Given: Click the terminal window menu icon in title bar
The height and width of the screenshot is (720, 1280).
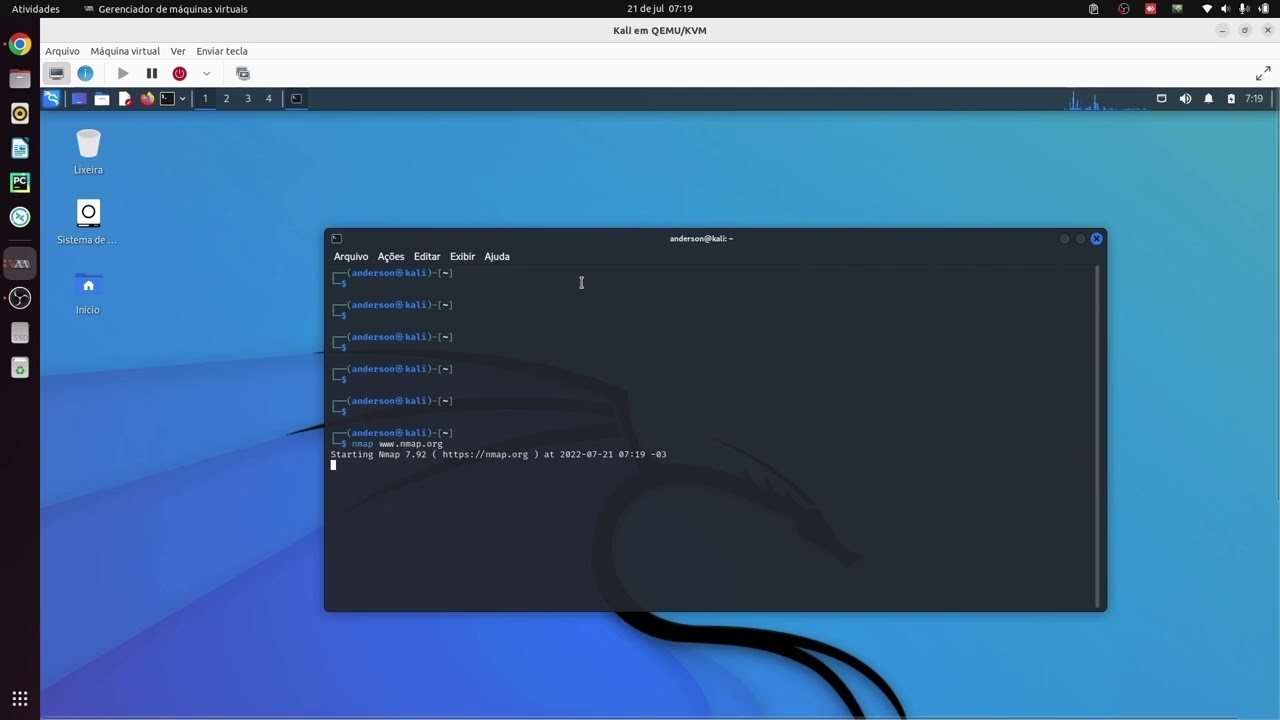Looking at the screenshot, I should (336, 239).
